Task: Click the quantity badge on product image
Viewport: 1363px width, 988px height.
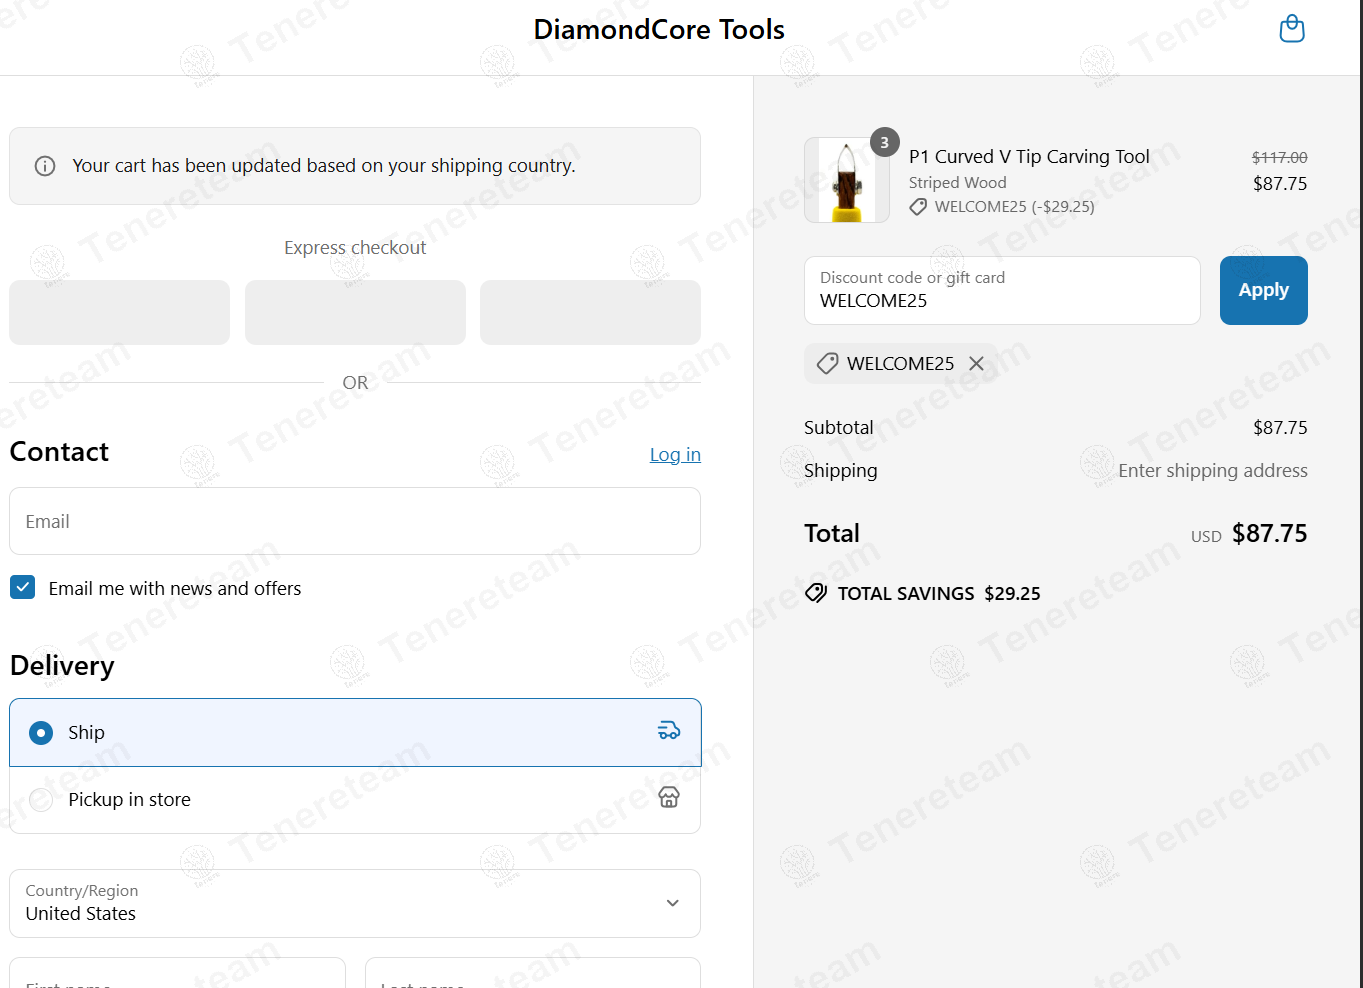Action: pos(884,143)
